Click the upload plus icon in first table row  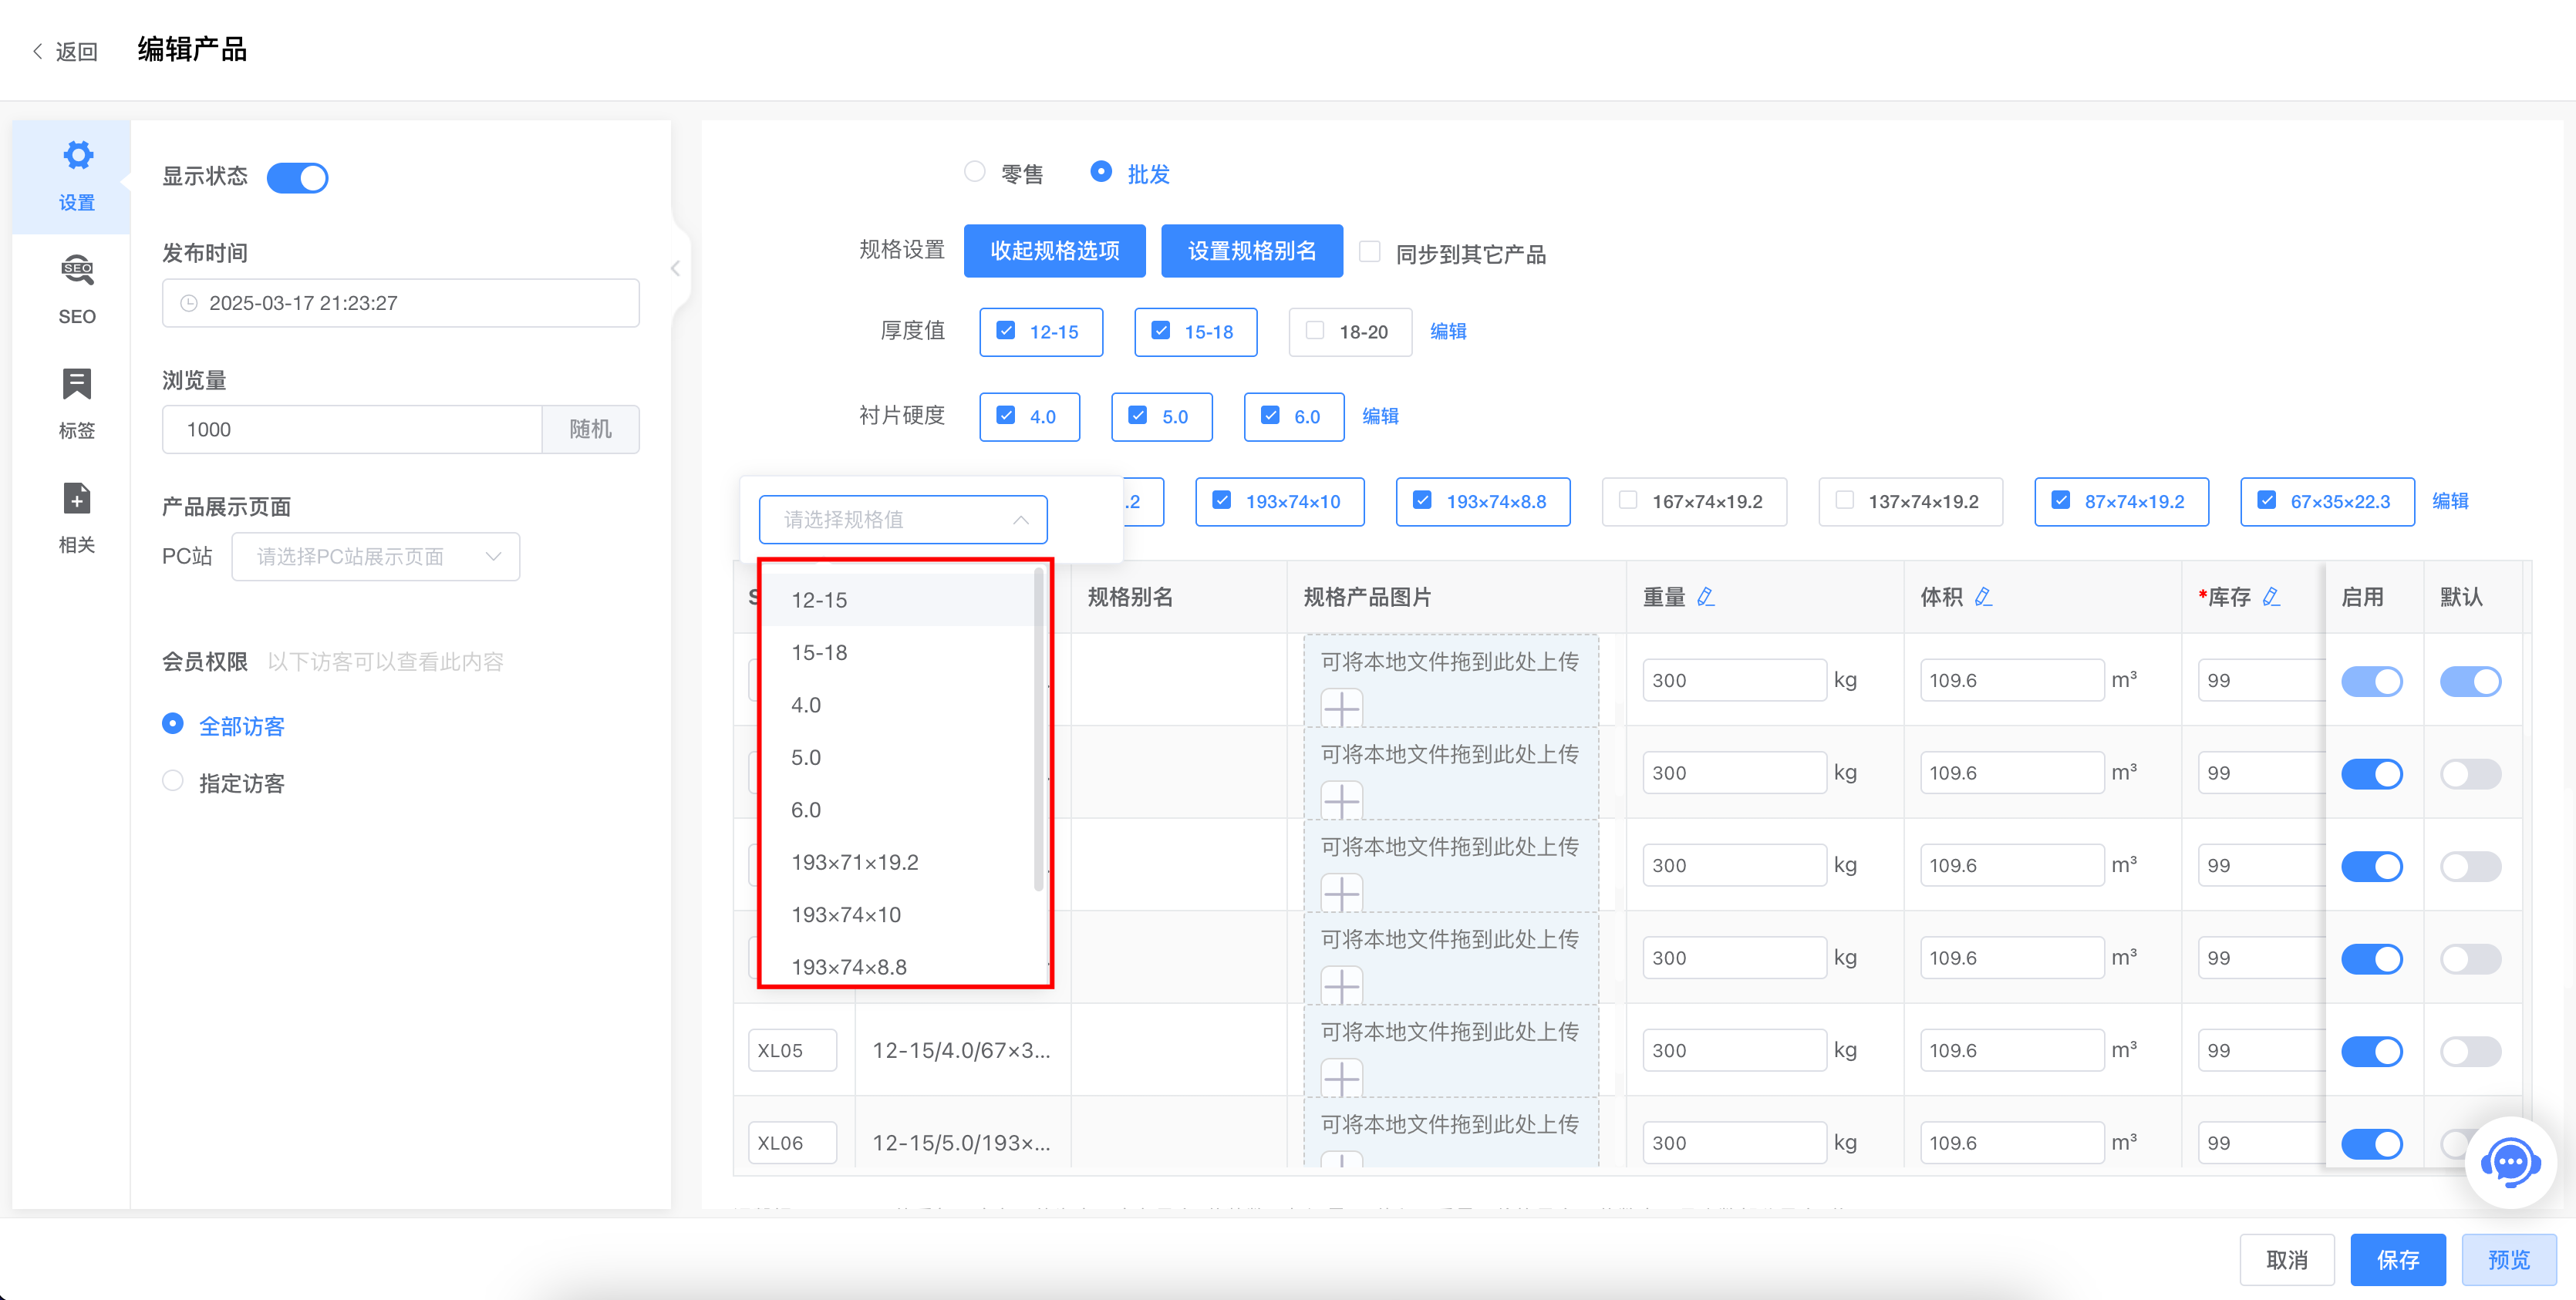[1341, 708]
